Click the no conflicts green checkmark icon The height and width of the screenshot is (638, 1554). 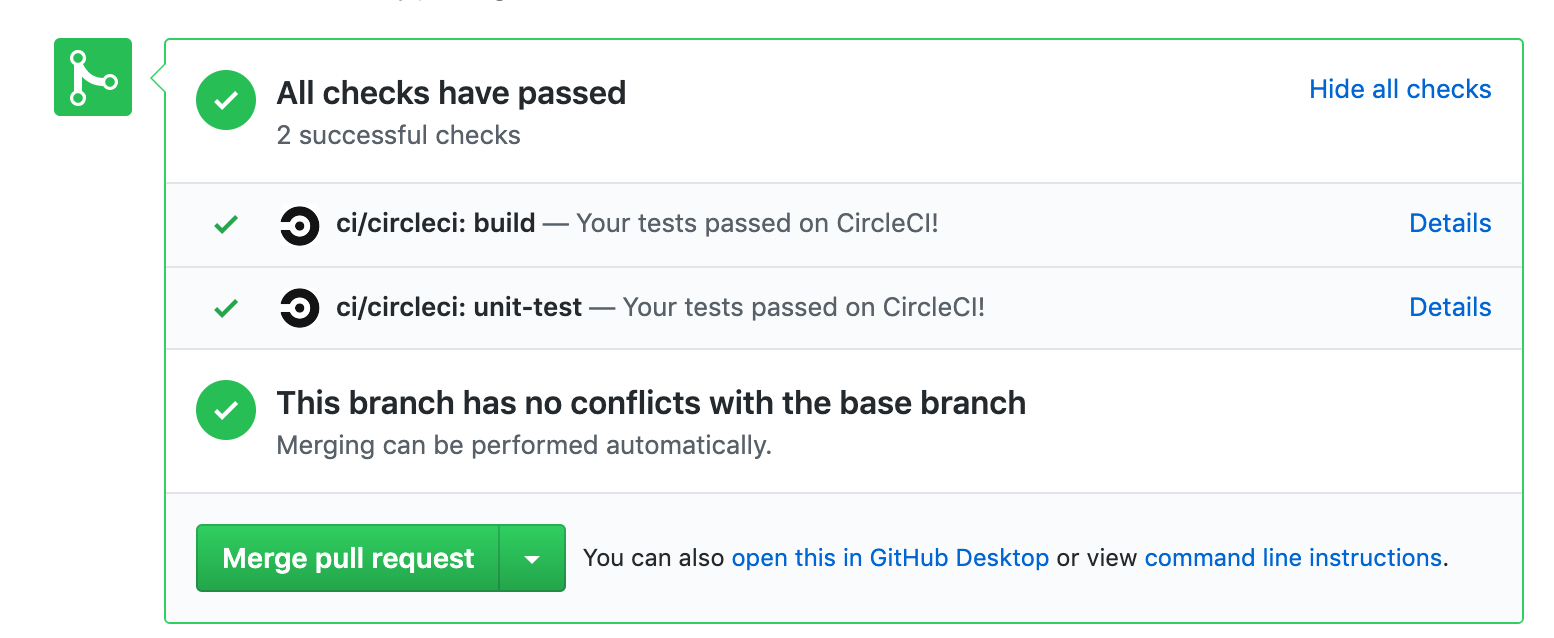click(x=226, y=410)
